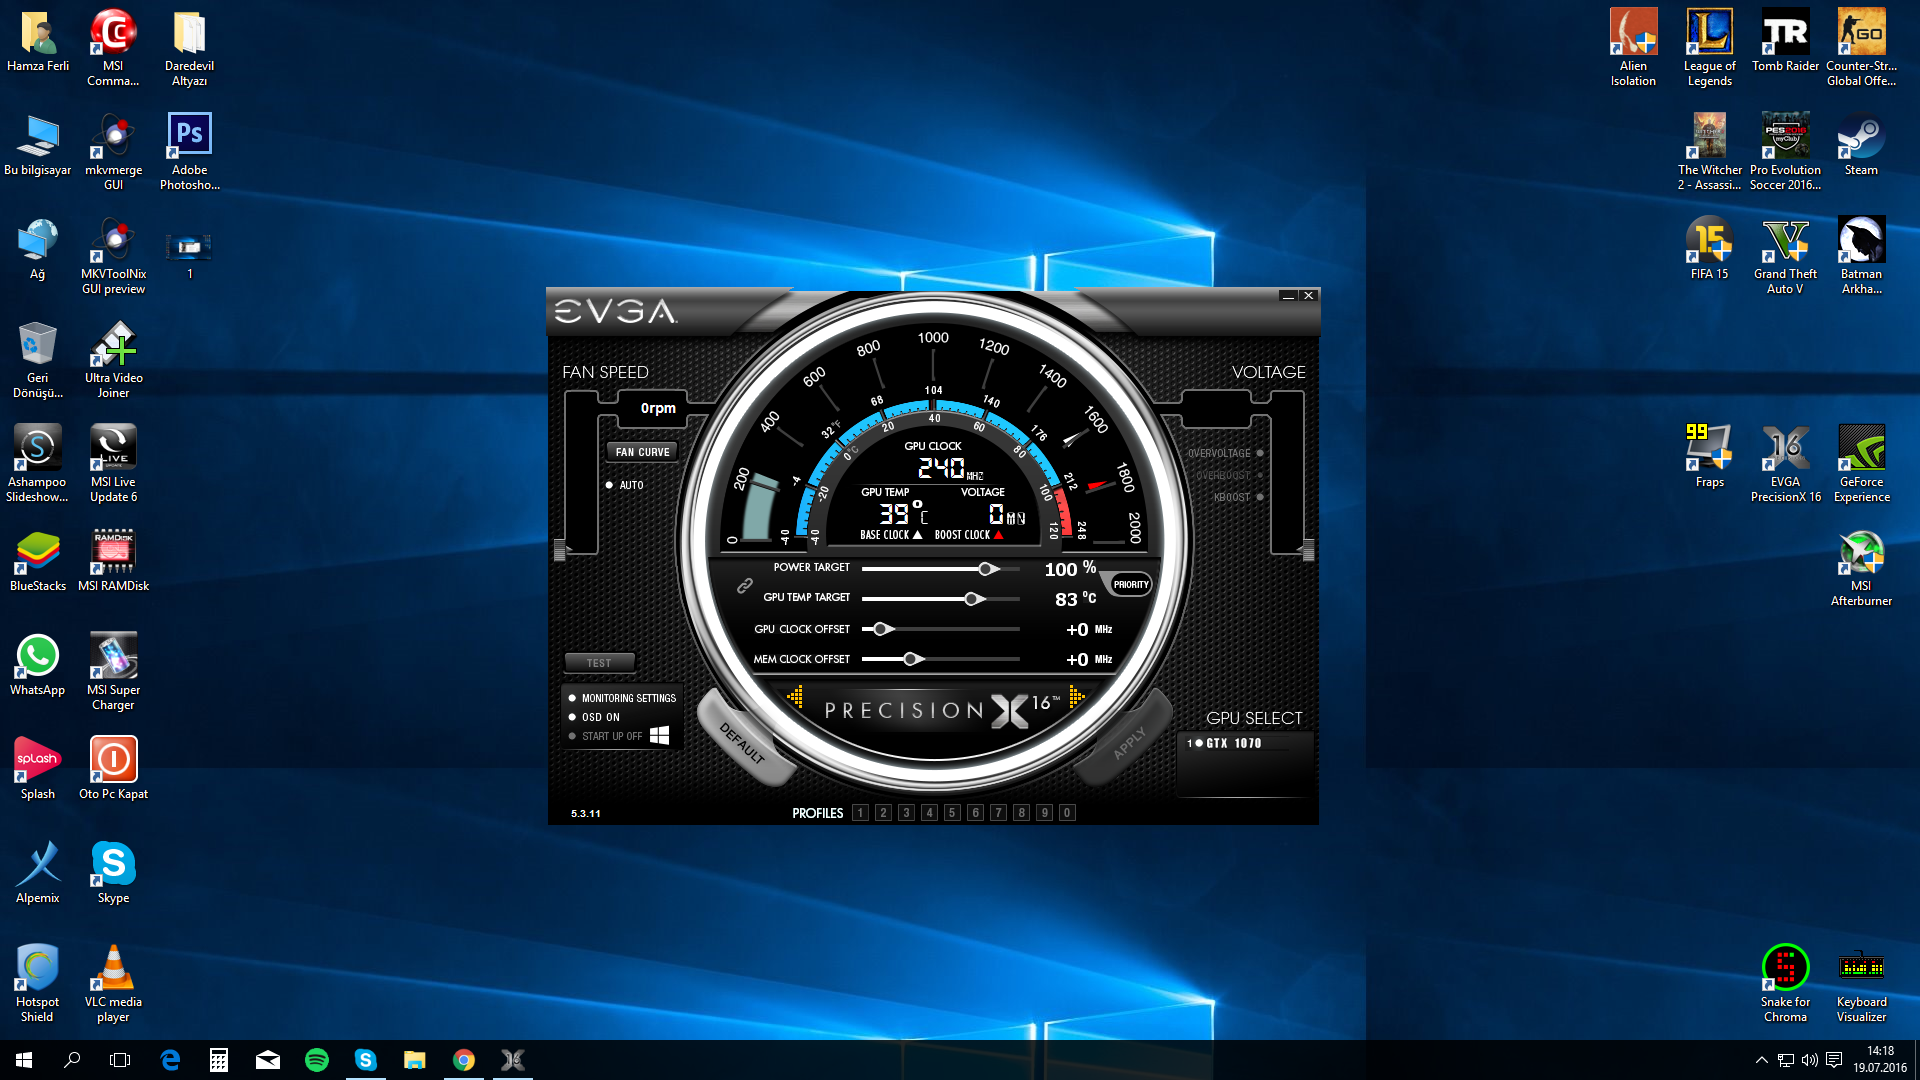Image resolution: width=1920 pixels, height=1080 pixels.
Task: Open Keyboard Visualizer desktop icon
Action: [1861, 983]
